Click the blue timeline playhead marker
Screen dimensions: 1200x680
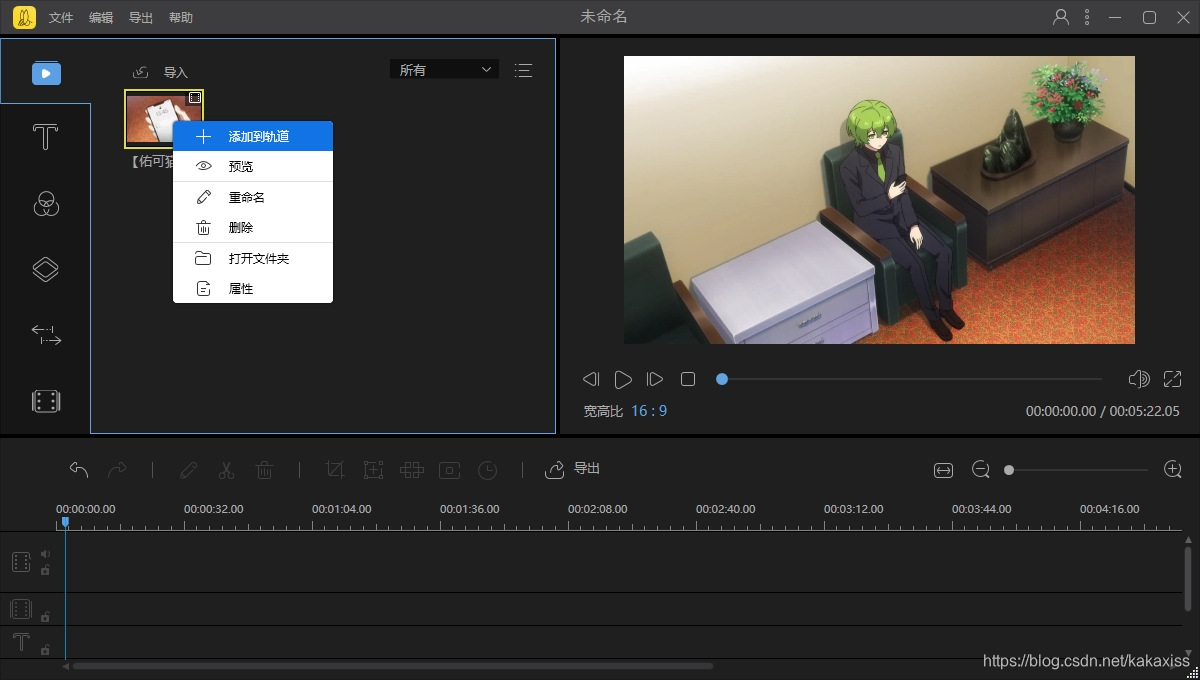click(x=65, y=522)
